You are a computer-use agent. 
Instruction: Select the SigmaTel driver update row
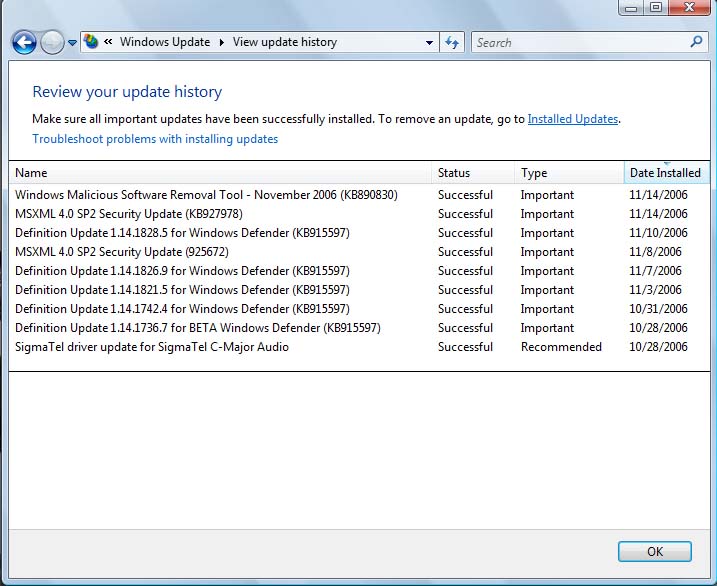coord(152,347)
